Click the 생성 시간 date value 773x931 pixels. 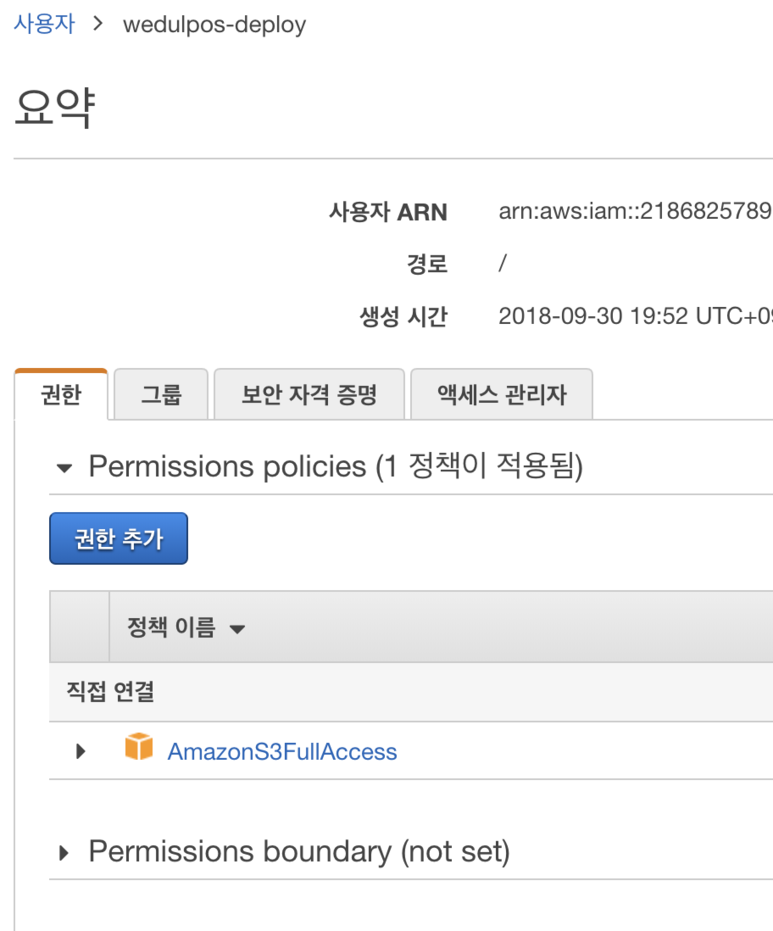pyautogui.click(x=635, y=316)
